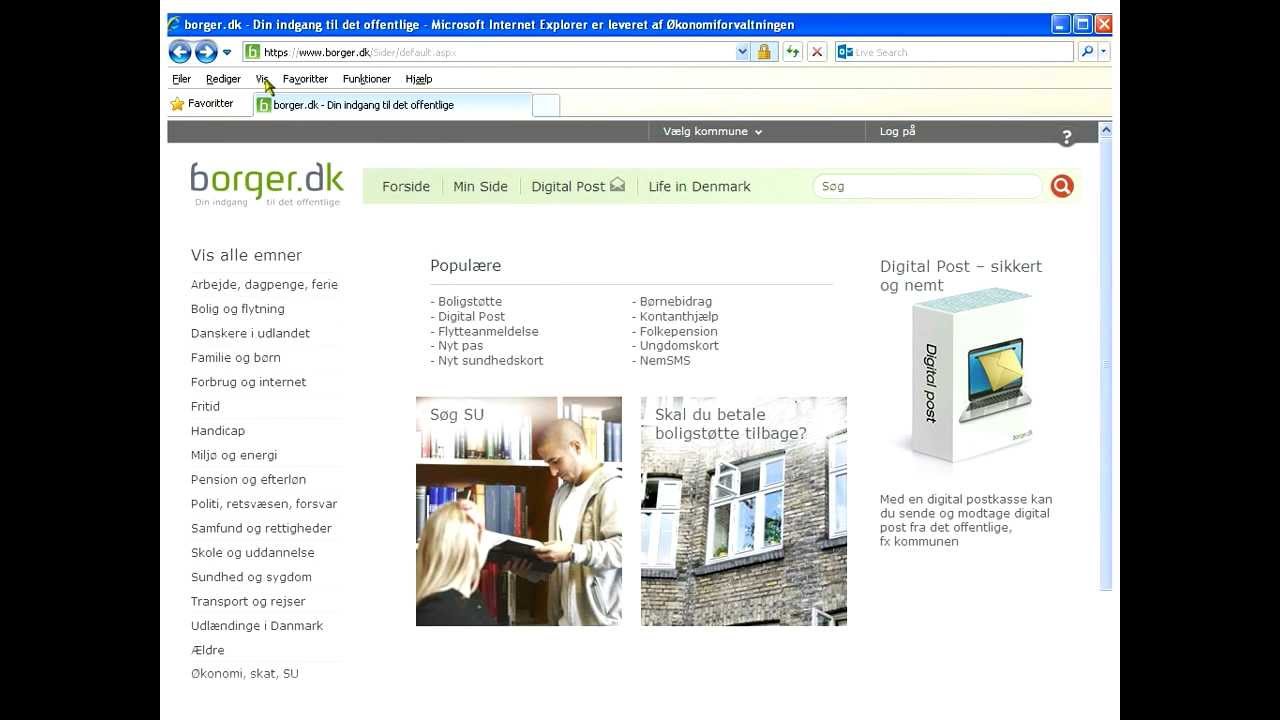
Task: Open Familie og børn topic
Action: click(236, 358)
